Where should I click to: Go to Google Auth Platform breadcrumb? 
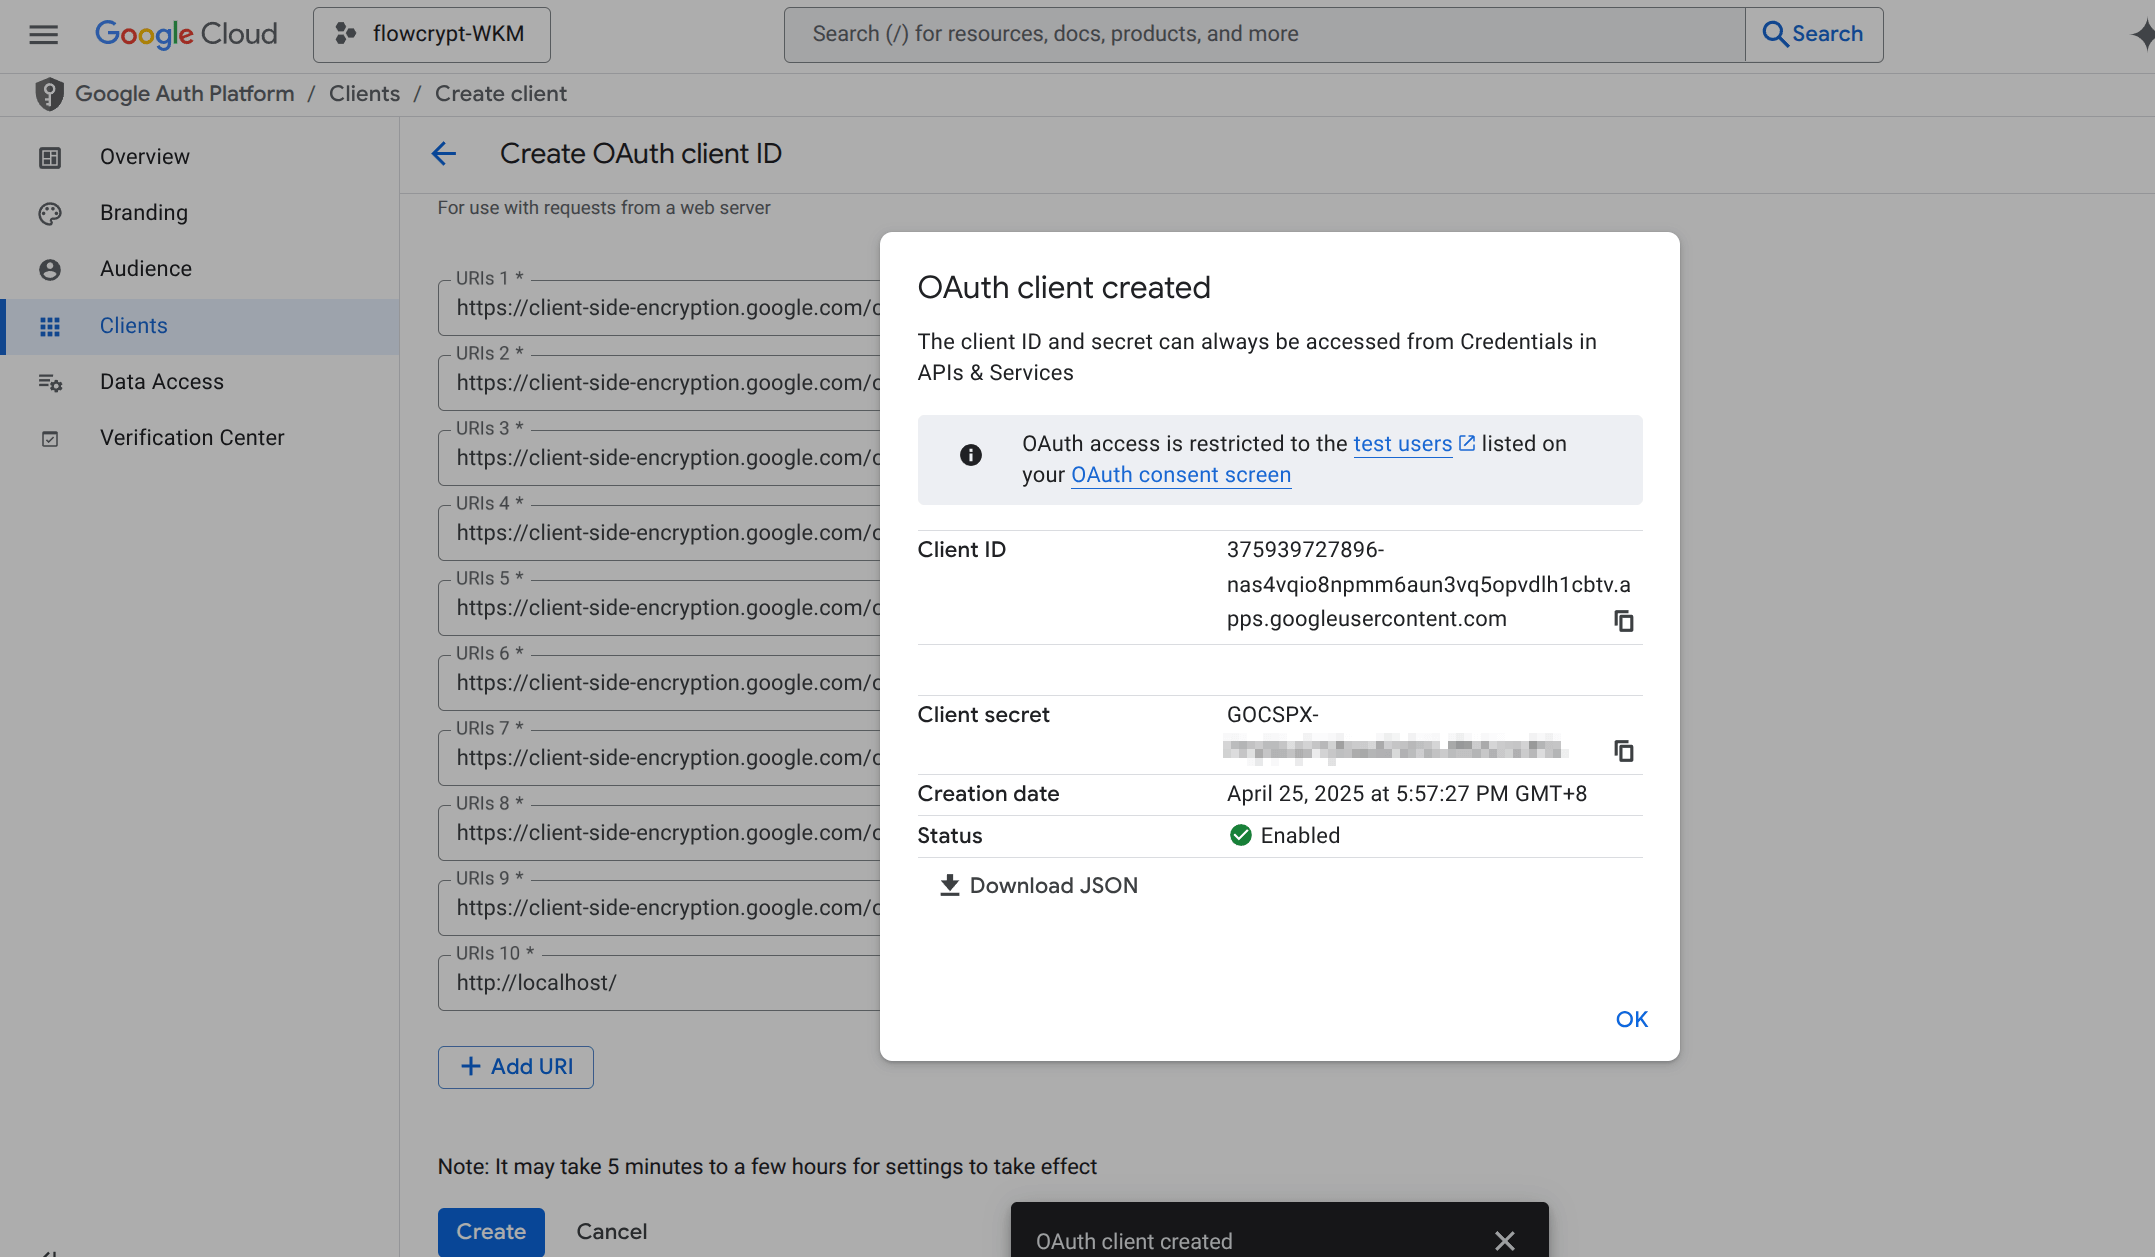click(x=185, y=94)
